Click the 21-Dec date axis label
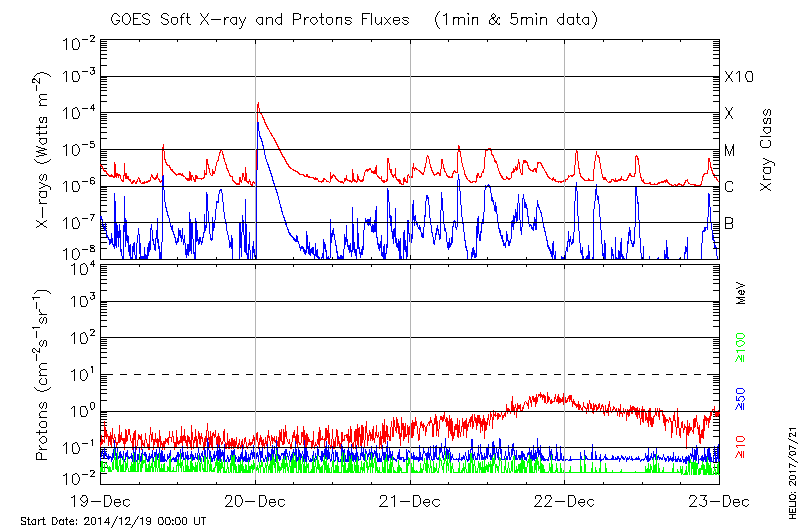The image size is (800, 530). click(x=410, y=500)
